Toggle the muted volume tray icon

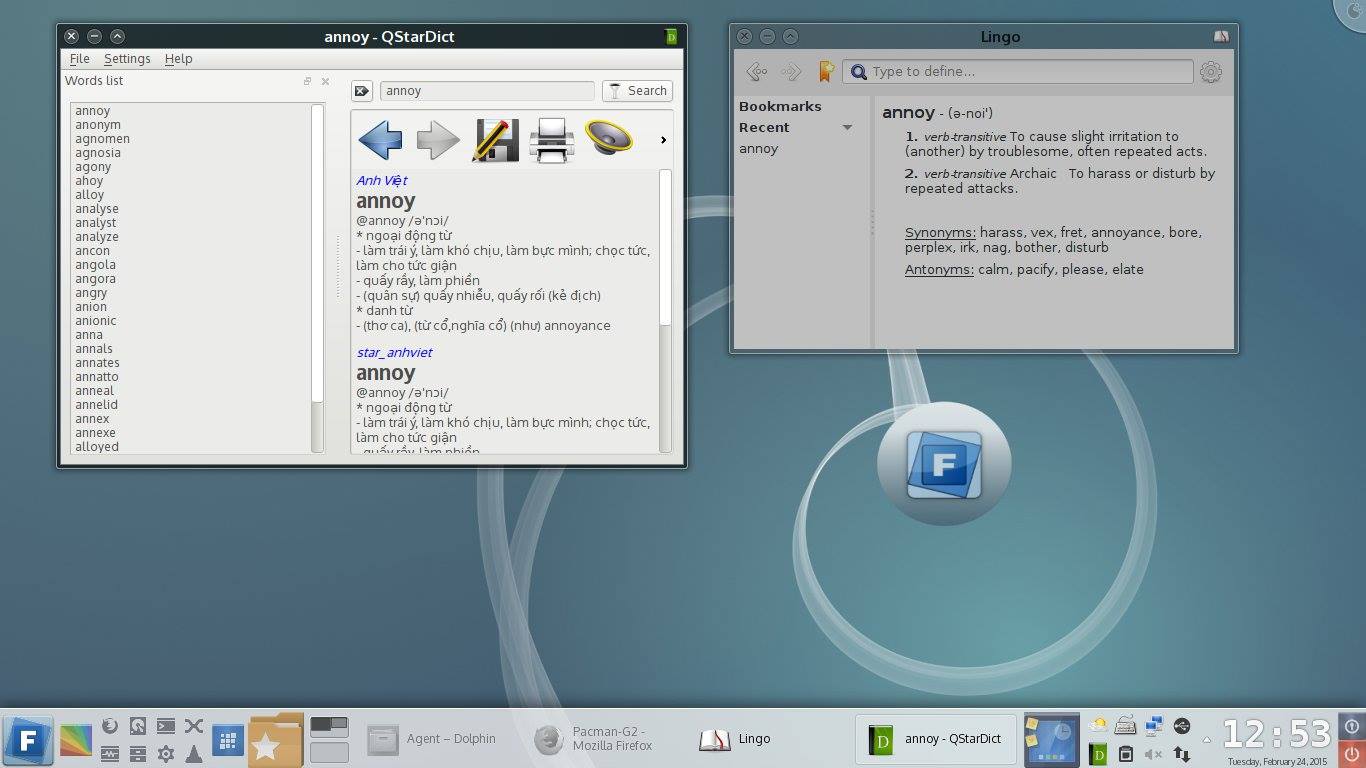coord(1154,754)
